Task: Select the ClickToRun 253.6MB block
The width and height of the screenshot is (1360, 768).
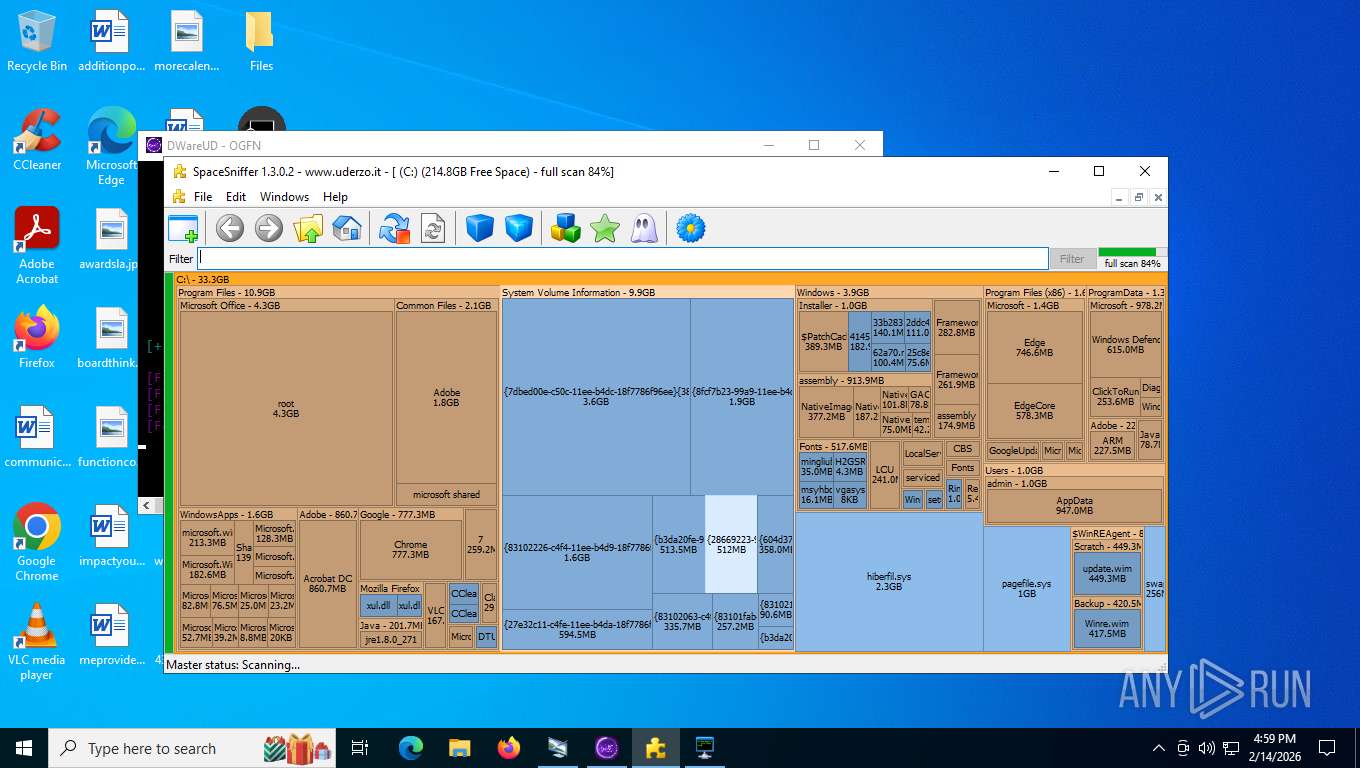Action: click(x=1115, y=397)
